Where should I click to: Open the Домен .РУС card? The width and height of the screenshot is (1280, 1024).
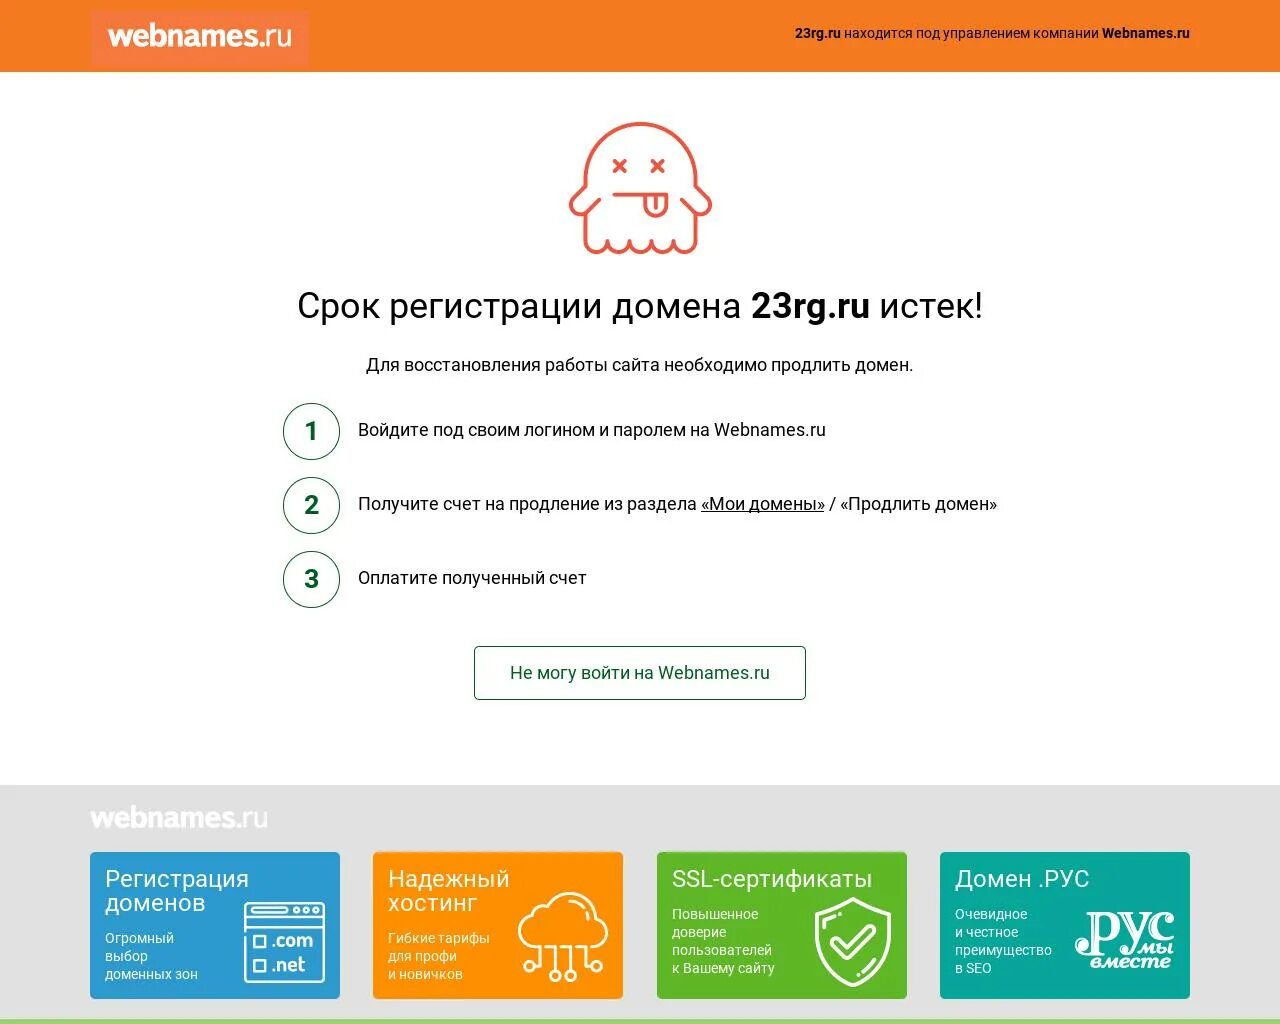point(1065,925)
